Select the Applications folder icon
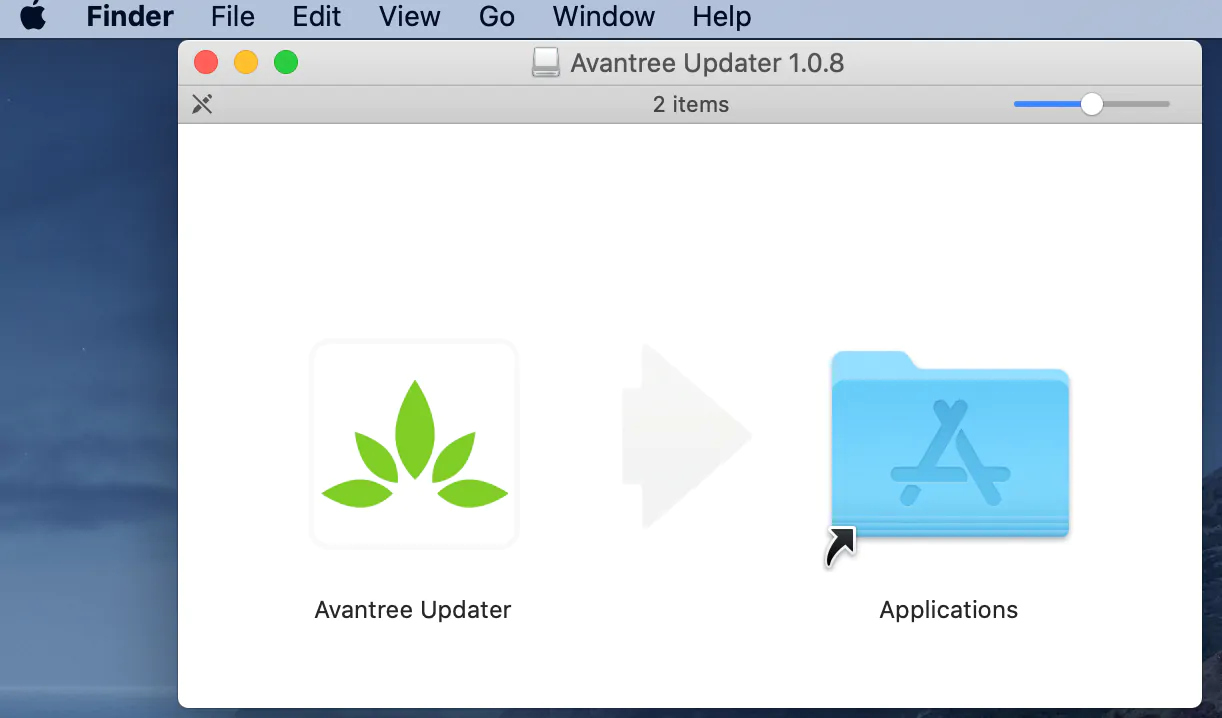 [x=950, y=444]
